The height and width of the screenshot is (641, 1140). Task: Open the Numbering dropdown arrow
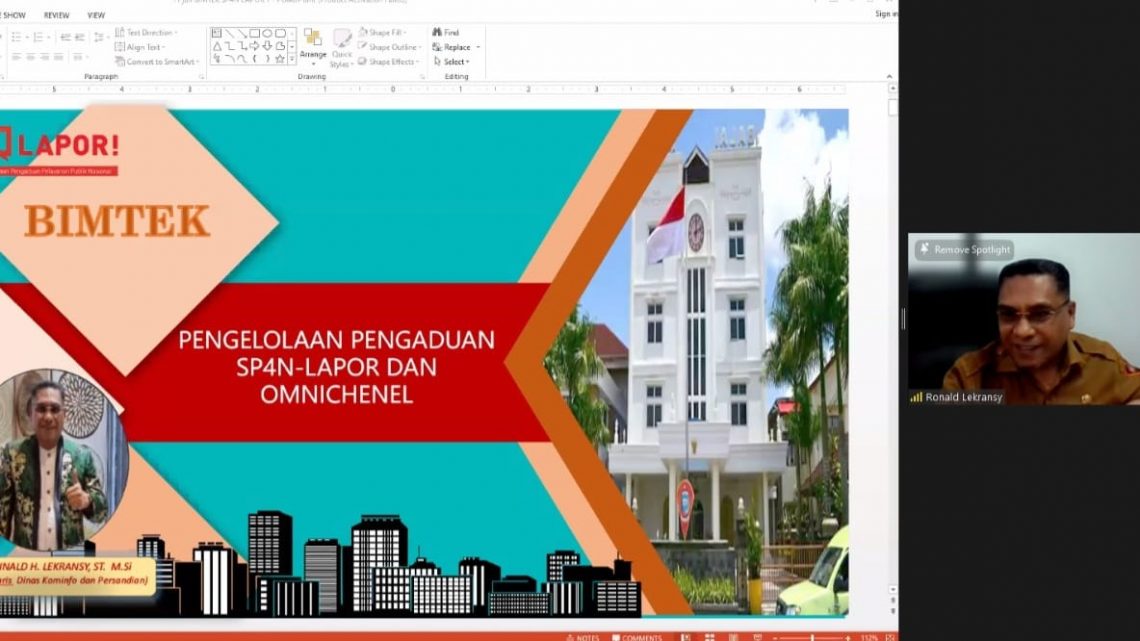49,37
